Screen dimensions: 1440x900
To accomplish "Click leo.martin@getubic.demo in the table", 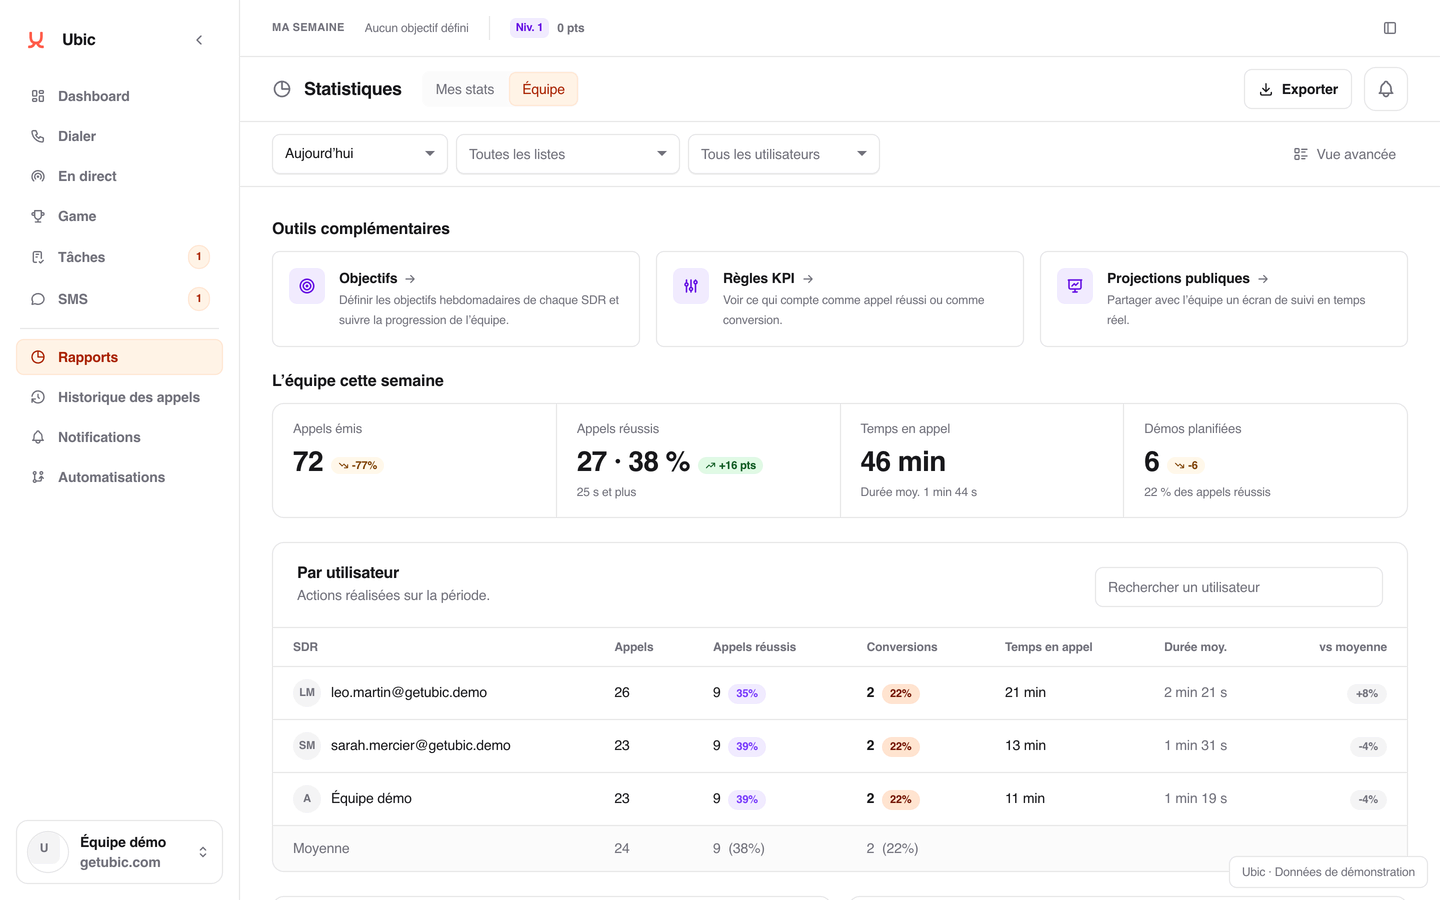I will (x=409, y=692).
